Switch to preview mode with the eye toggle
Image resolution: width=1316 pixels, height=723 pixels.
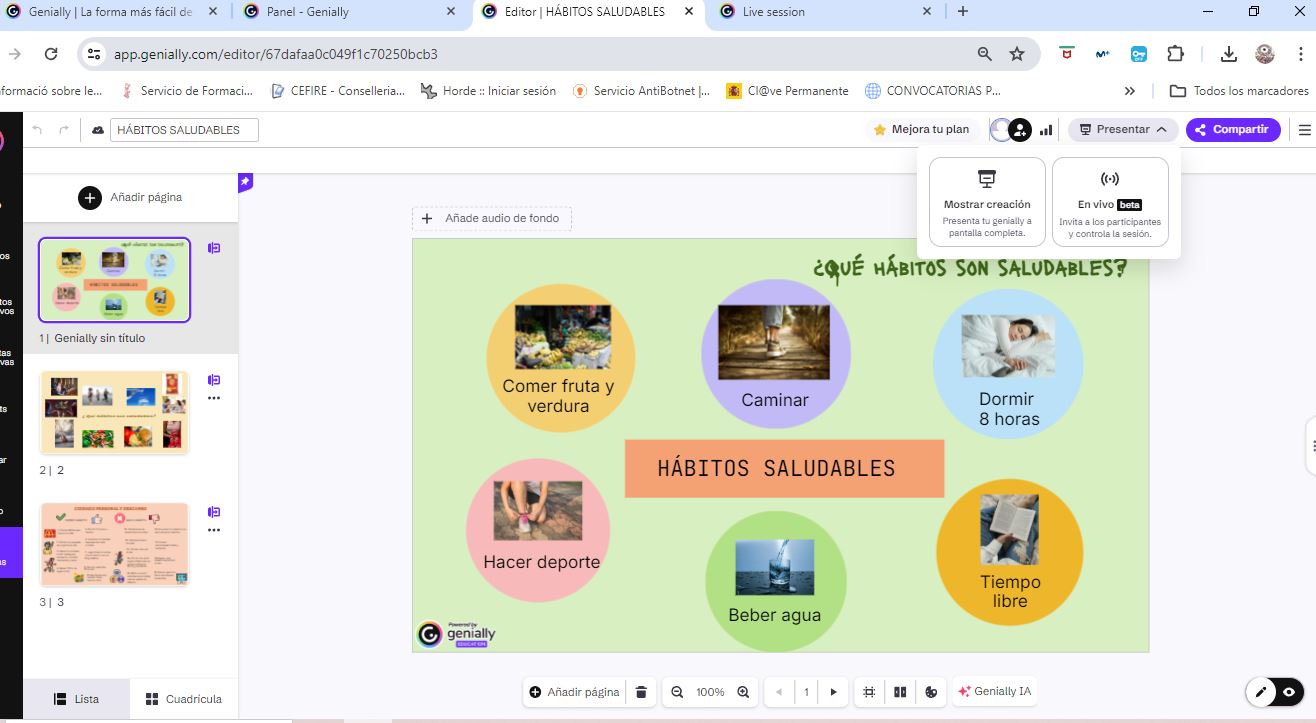pos(1289,692)
